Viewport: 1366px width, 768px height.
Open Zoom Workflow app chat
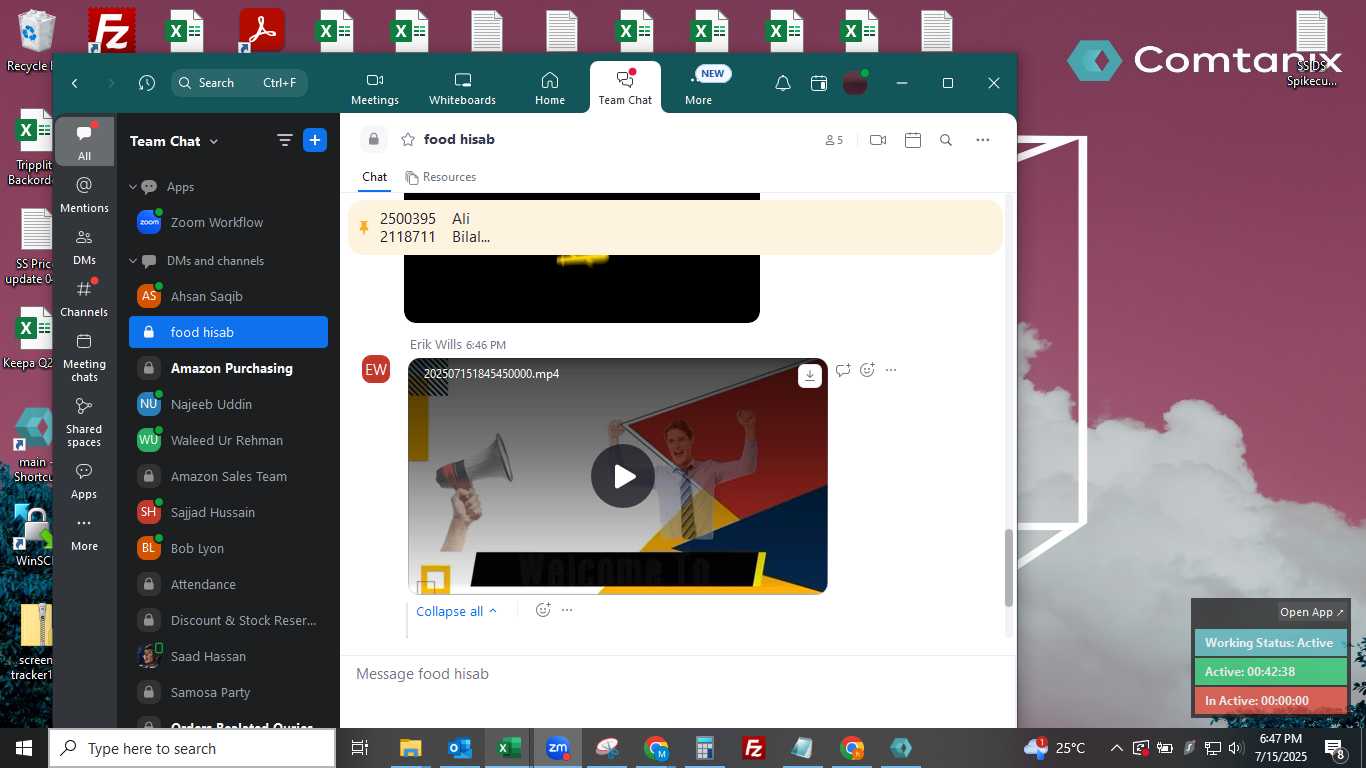point(229,222)
